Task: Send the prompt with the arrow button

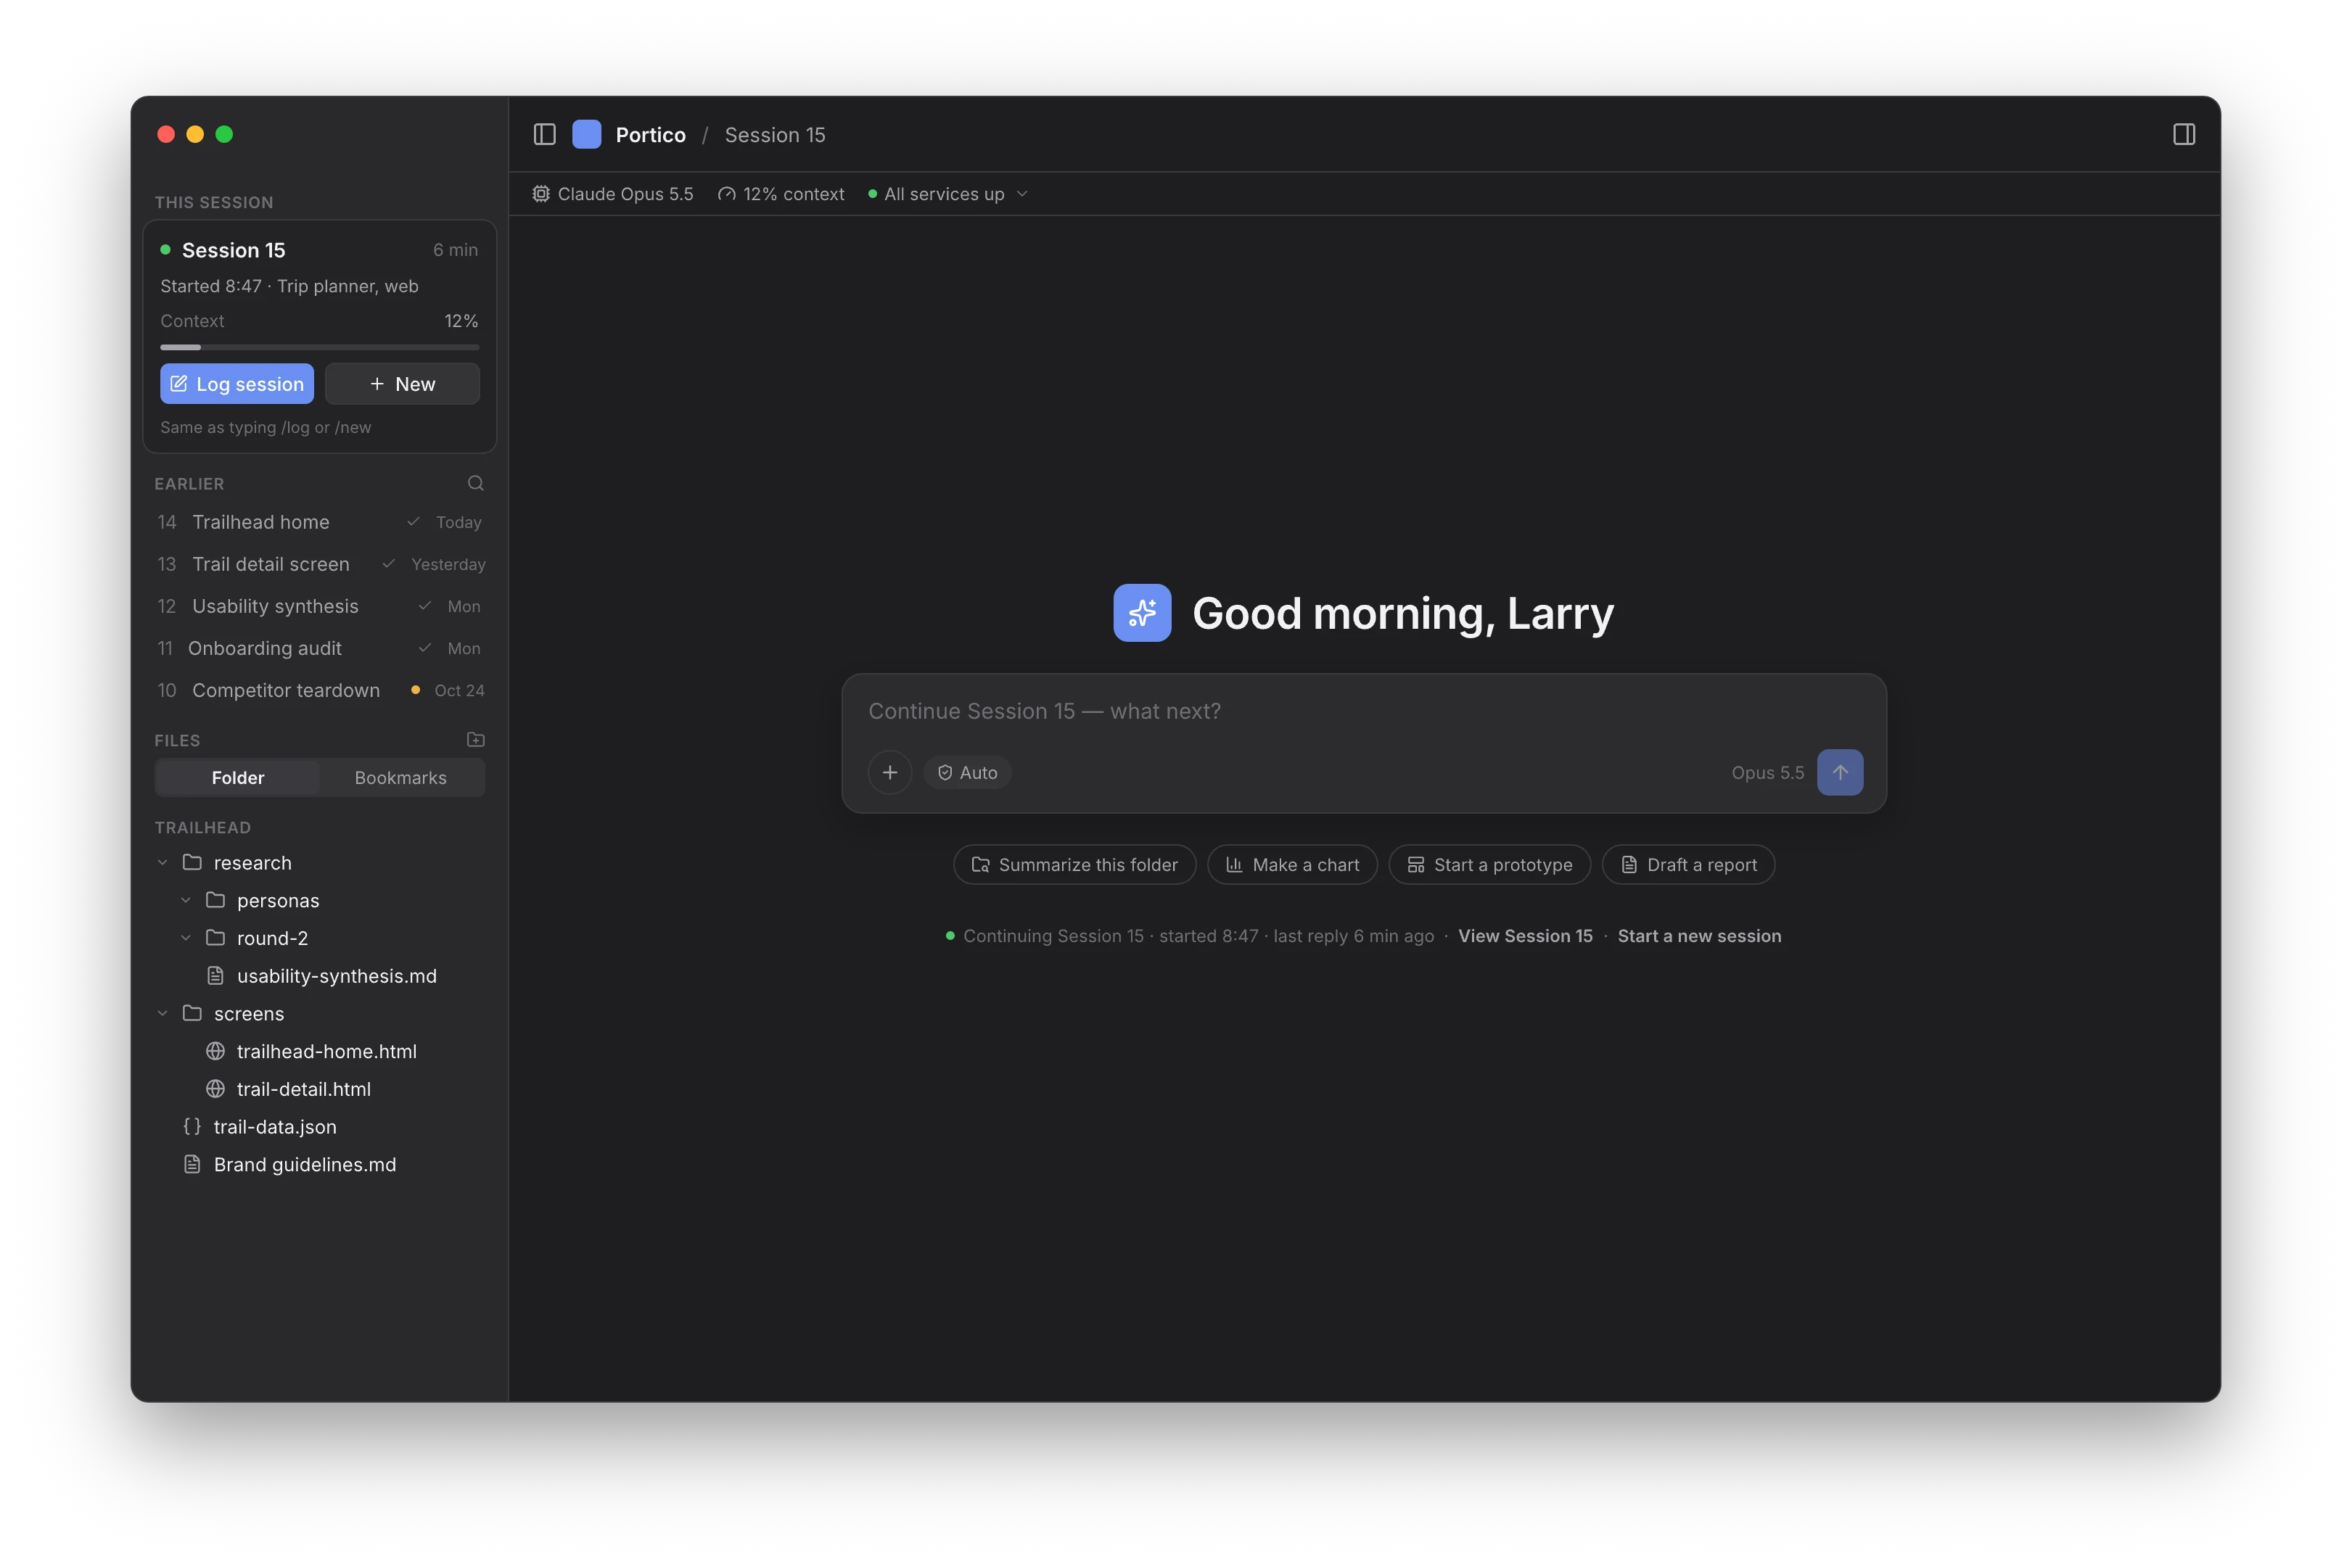Action: click(x=1840, y=772)
